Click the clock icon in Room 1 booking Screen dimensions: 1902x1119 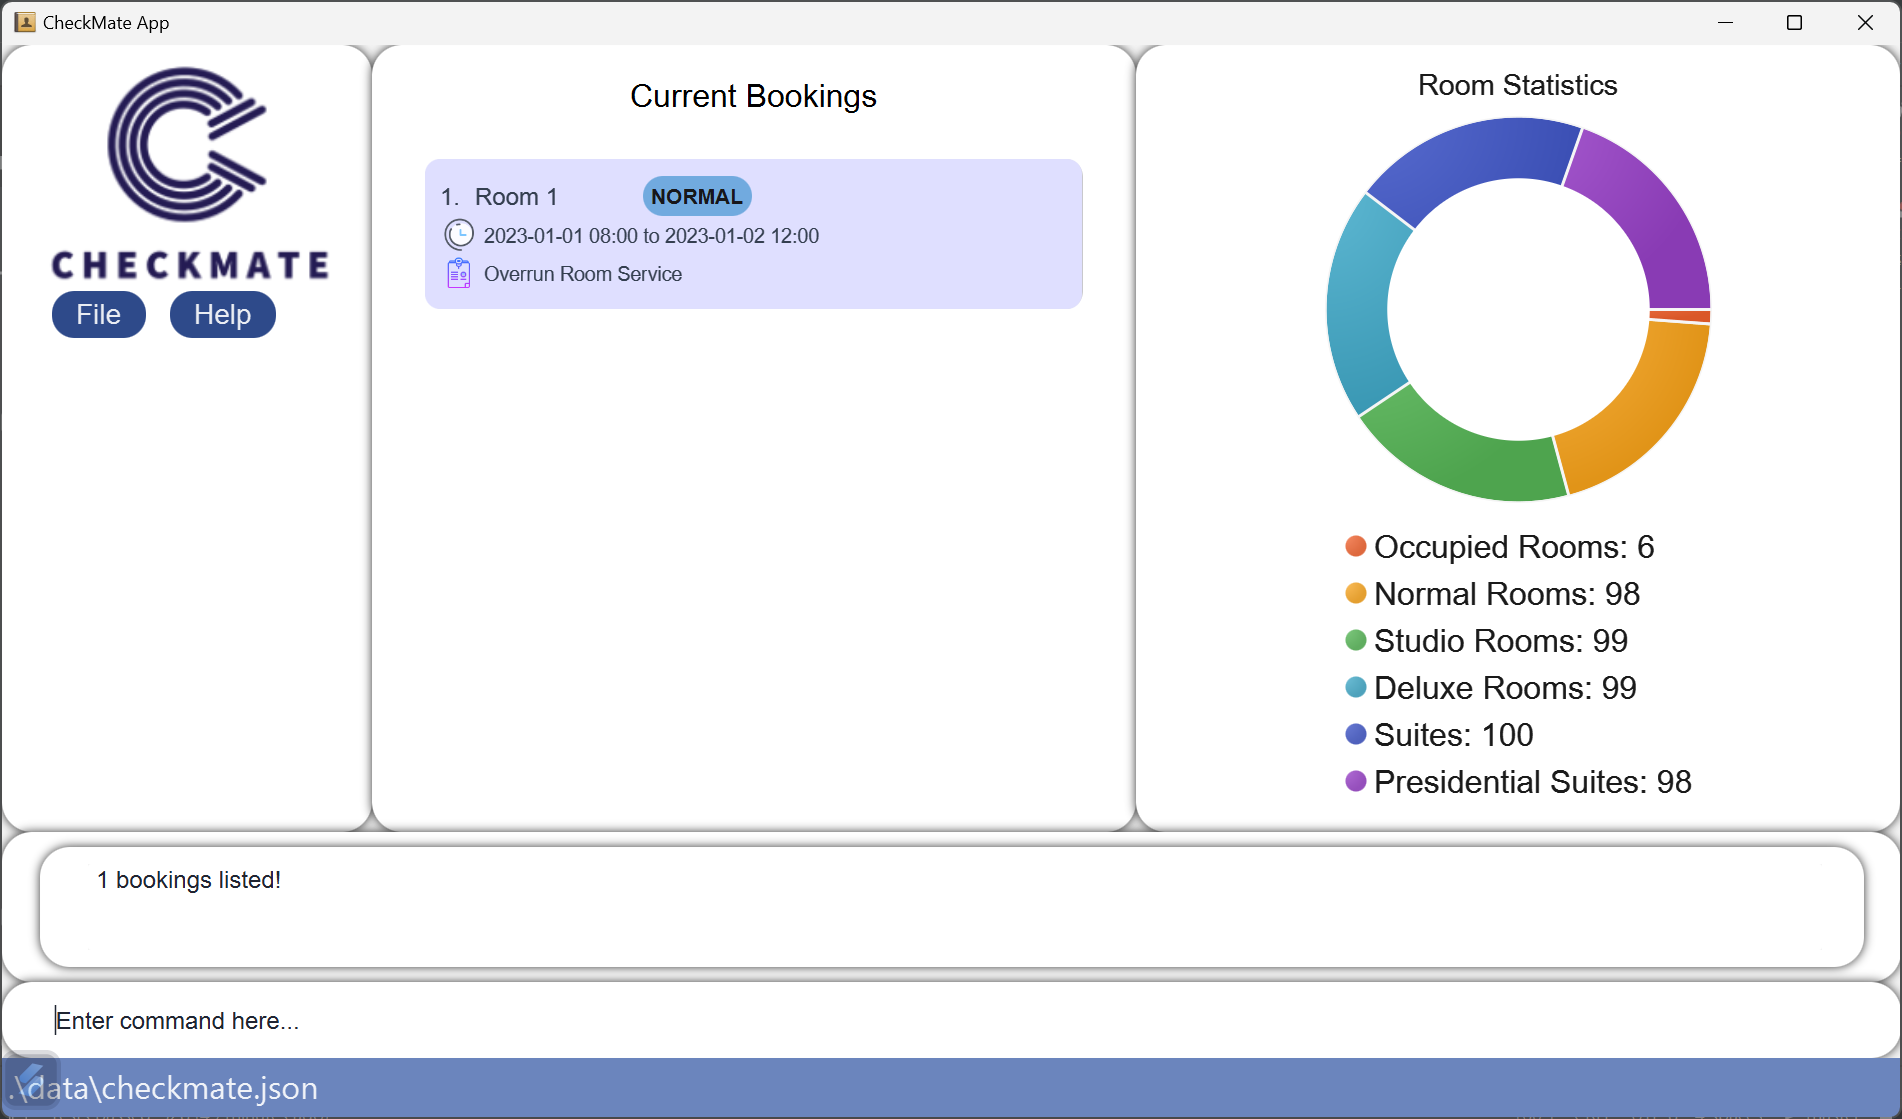[x=459, y=235]
